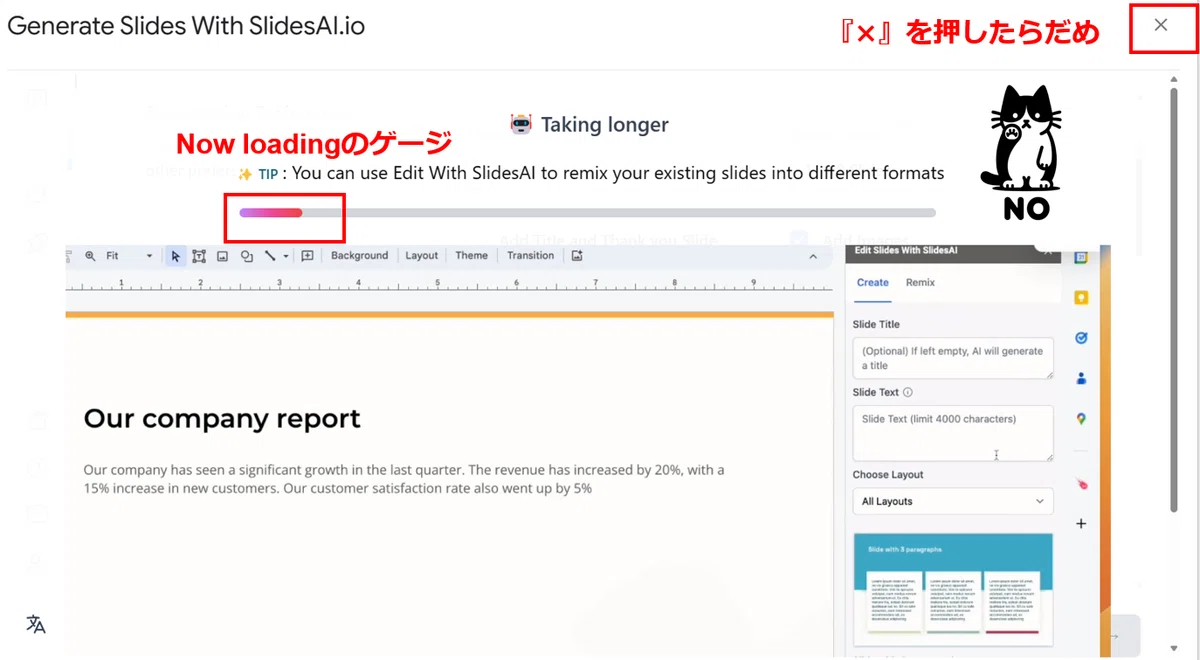Screen dimensions: 1200x660
Task: Click the add comment icon
Action: point(307,256)
